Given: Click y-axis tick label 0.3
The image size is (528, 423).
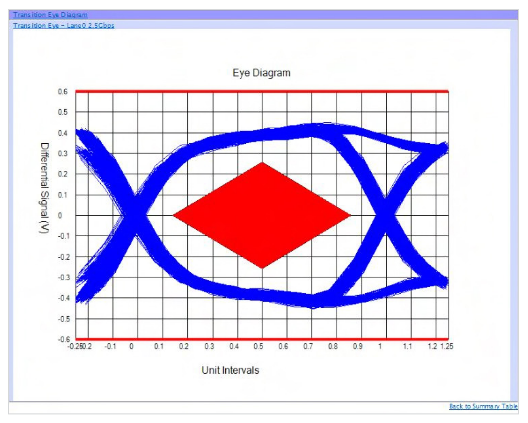Looking at the screenshot, I should [63, 154].
